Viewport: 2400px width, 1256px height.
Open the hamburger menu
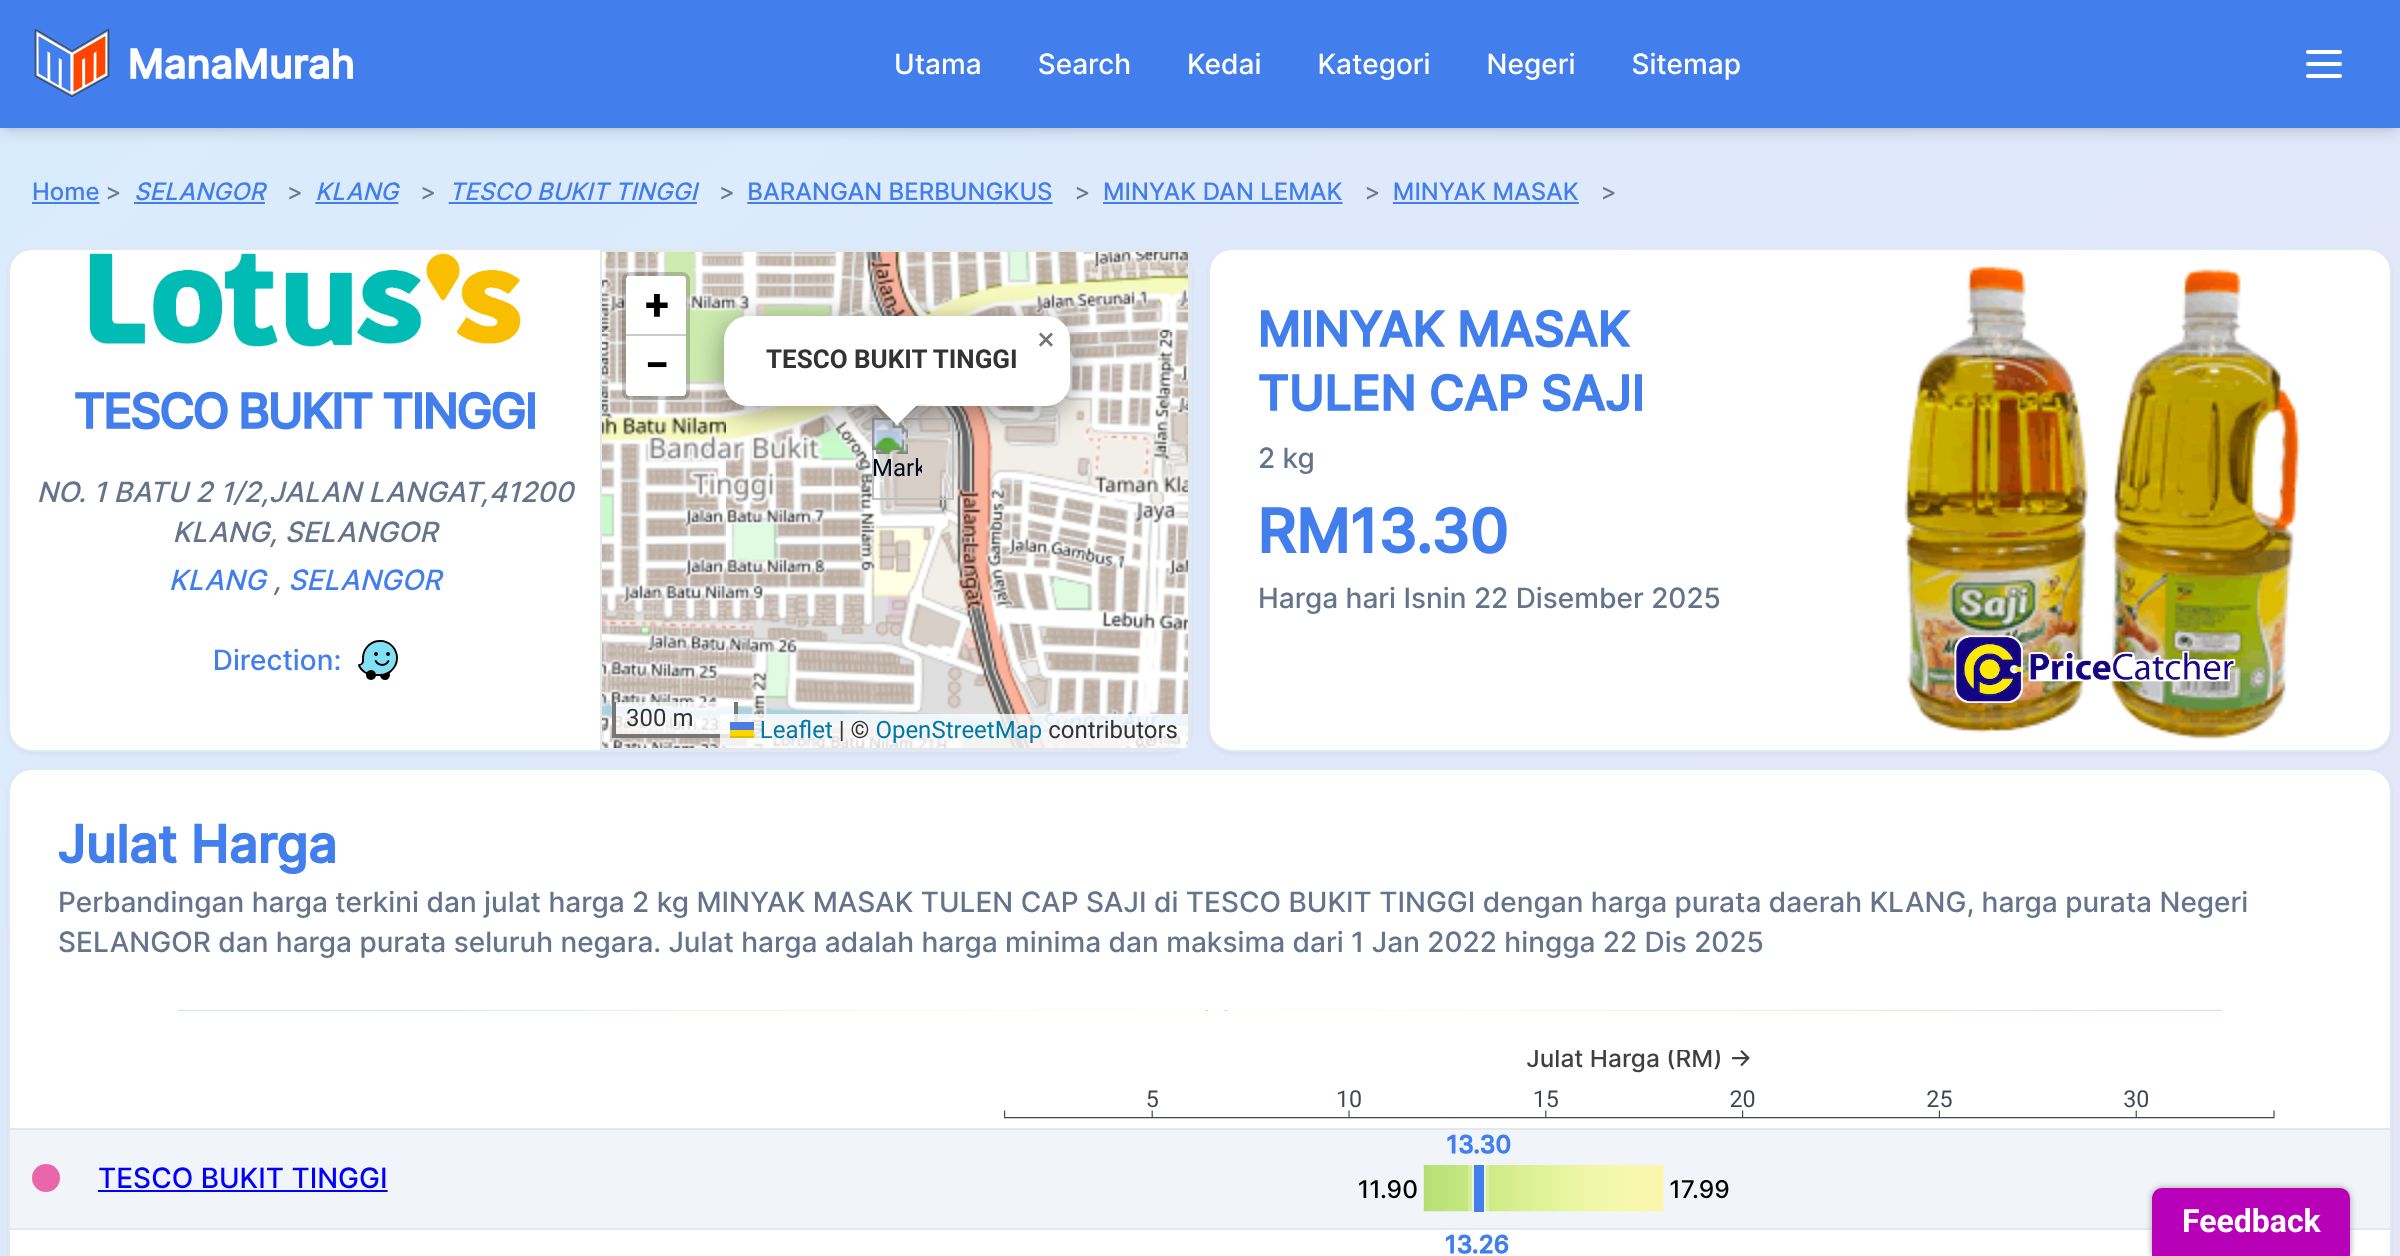pyautogui.click(x=2323, y=64)
